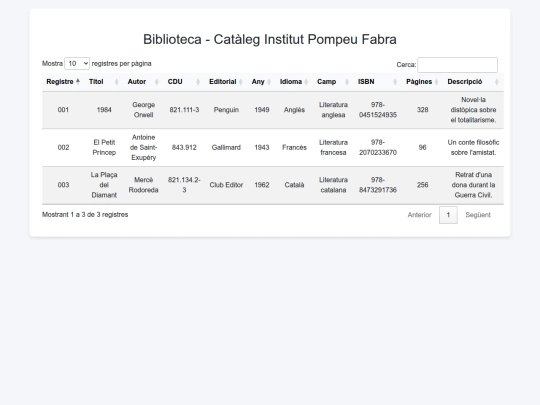Image resolution: width=540 pixels, height=405 pixels.
Task: Select the 003 registre cell
Action: point(63,185)
